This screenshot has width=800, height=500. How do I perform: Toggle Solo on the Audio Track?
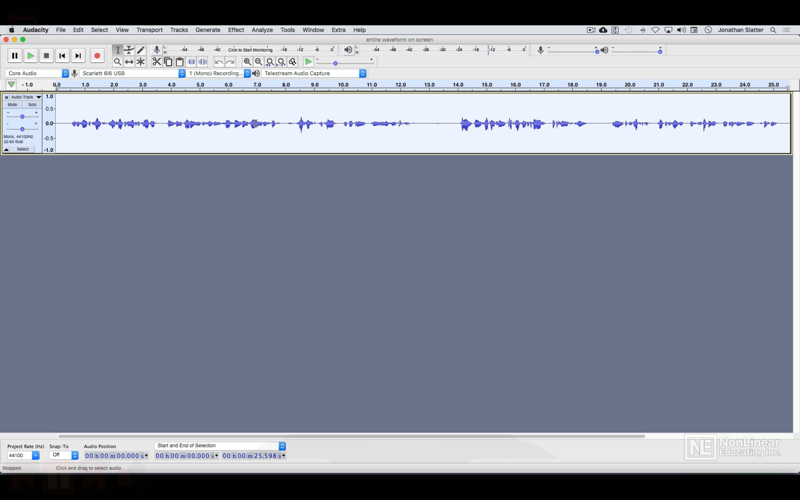click(x=32, y=105)
